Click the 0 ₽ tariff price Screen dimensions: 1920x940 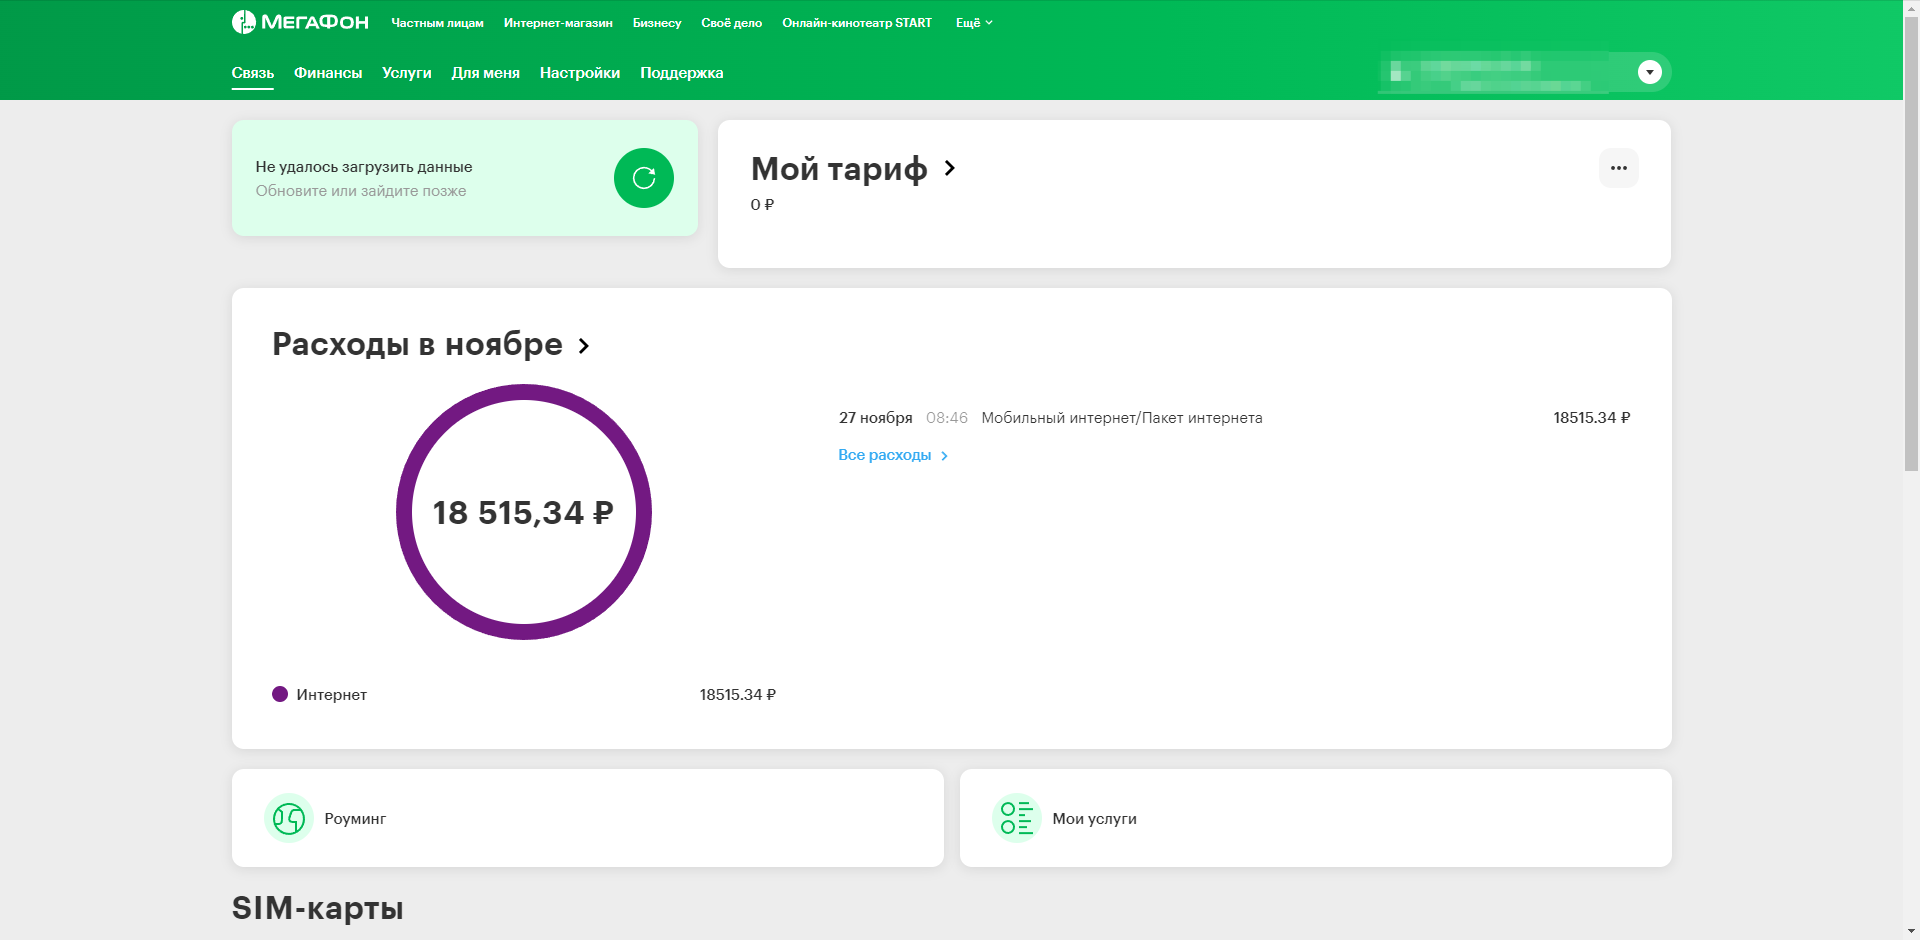point(763,205)
